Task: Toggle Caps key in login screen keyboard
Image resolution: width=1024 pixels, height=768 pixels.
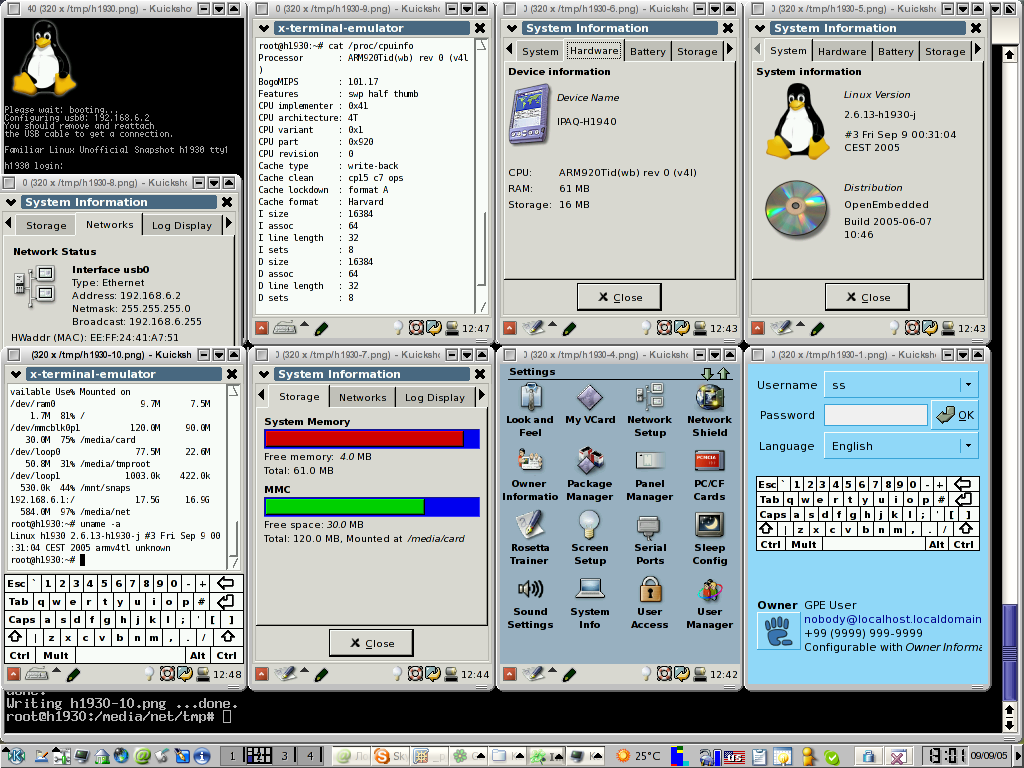Action: 772,514
